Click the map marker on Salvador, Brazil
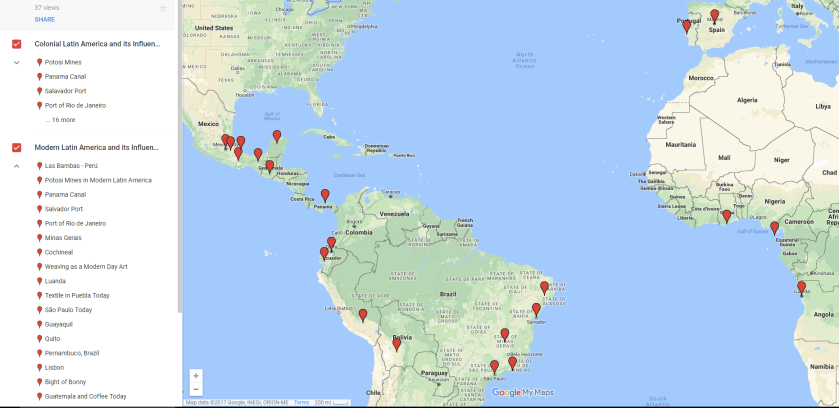The width and height of the screenshot is (839, 408). [536, 310]
